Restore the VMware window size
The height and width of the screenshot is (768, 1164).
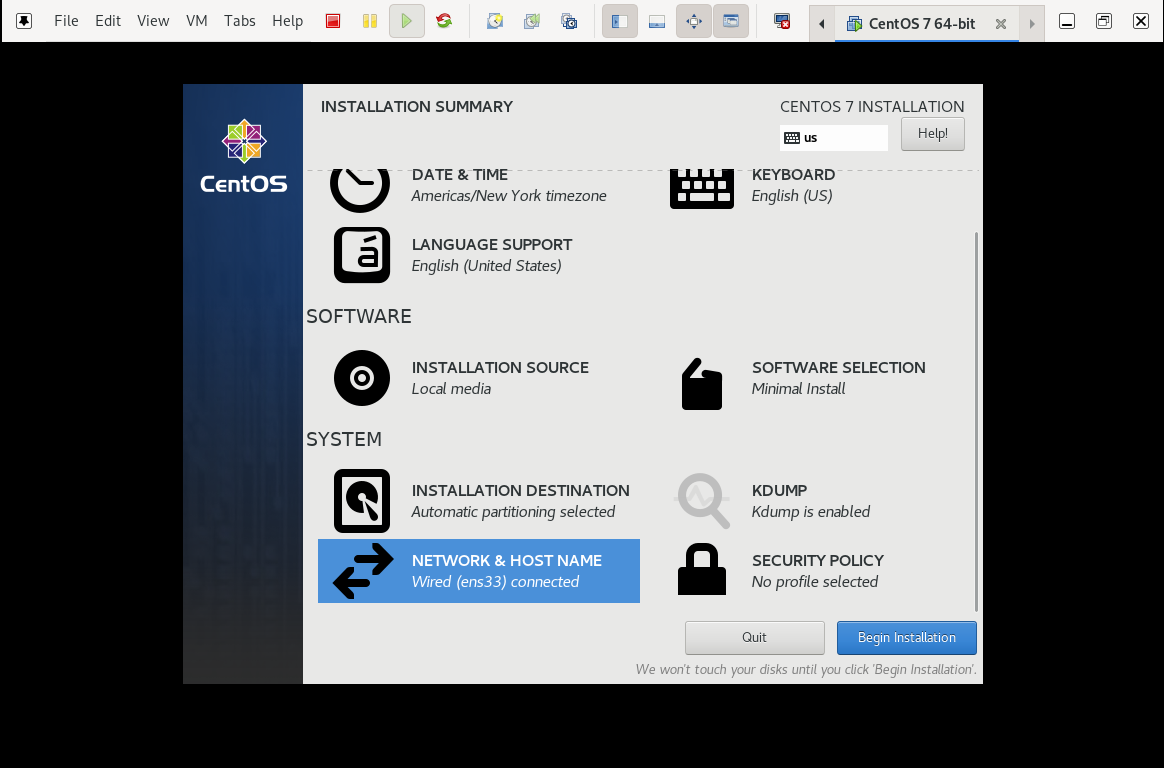tap(1104, 21)
